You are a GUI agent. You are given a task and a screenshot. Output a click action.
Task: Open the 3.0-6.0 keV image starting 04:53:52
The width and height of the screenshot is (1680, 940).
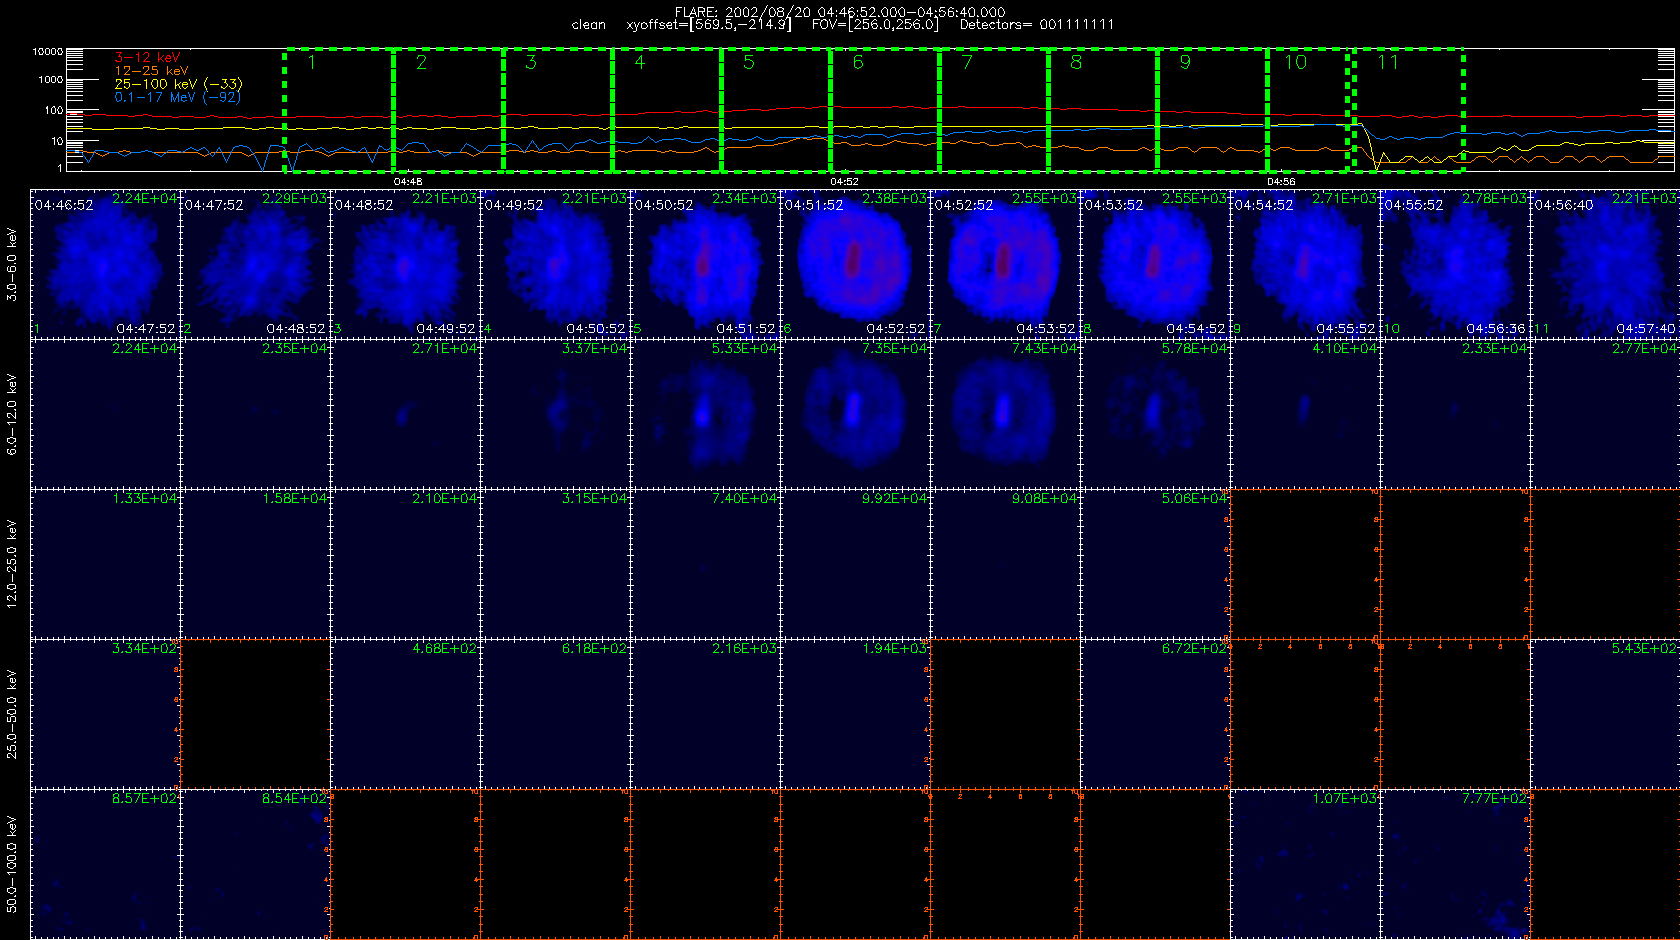(x=1155, y=264)
